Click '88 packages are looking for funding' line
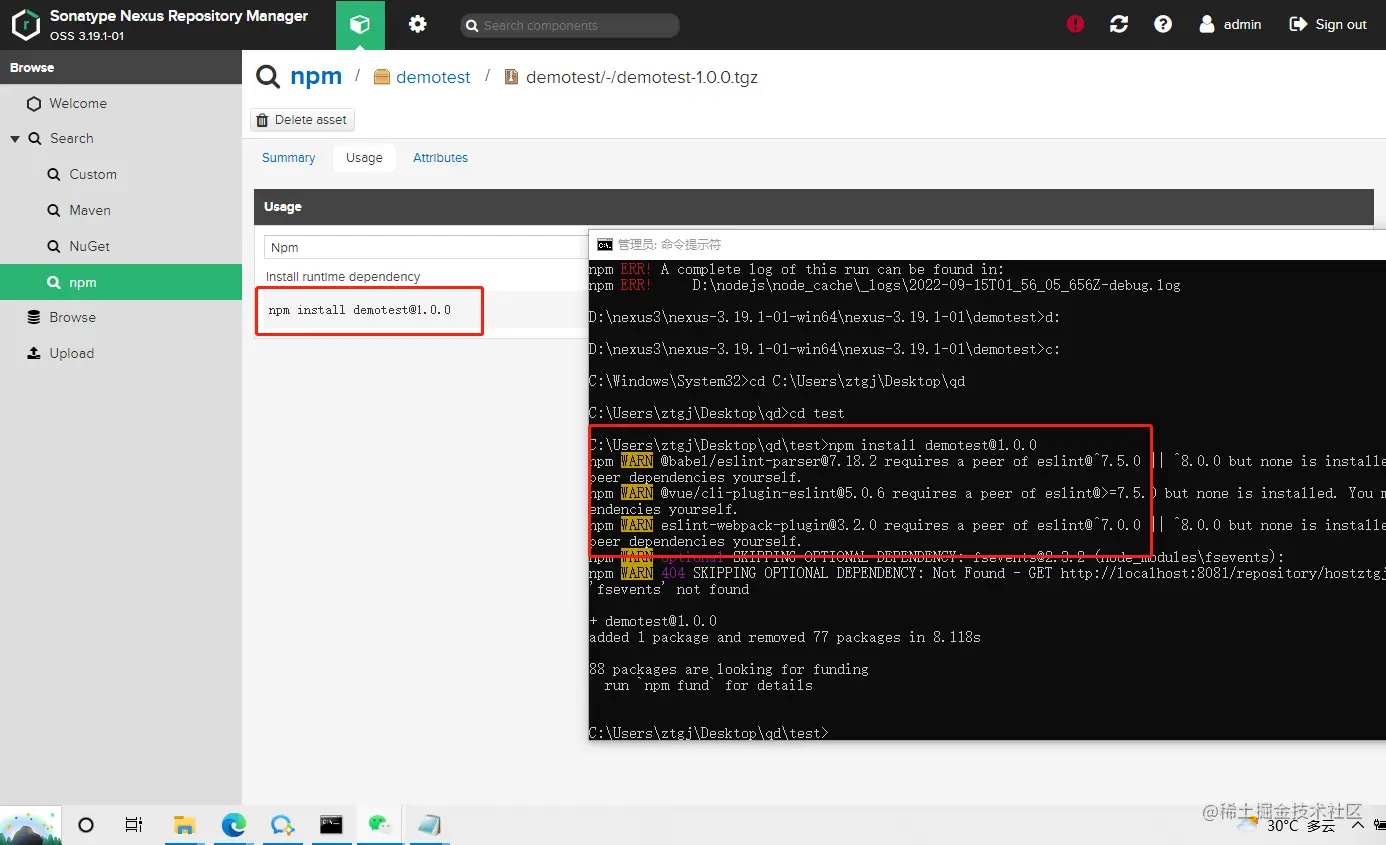The width and height of the screenshot is (1386, 845). pyautogui.click(x=729, y=669)
